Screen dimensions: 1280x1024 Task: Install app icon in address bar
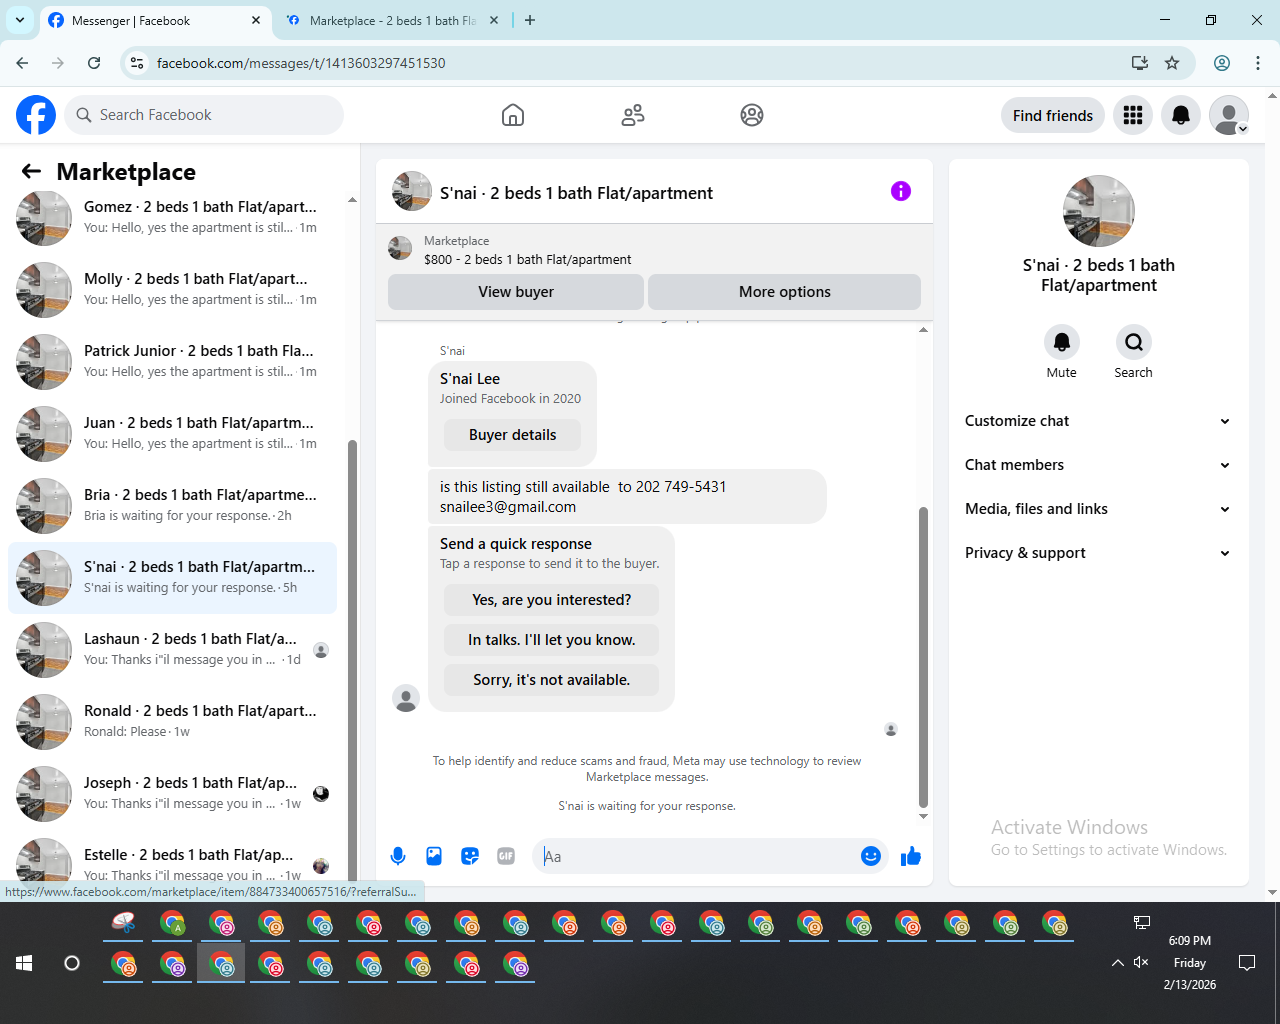click(x=1140, y=63)
